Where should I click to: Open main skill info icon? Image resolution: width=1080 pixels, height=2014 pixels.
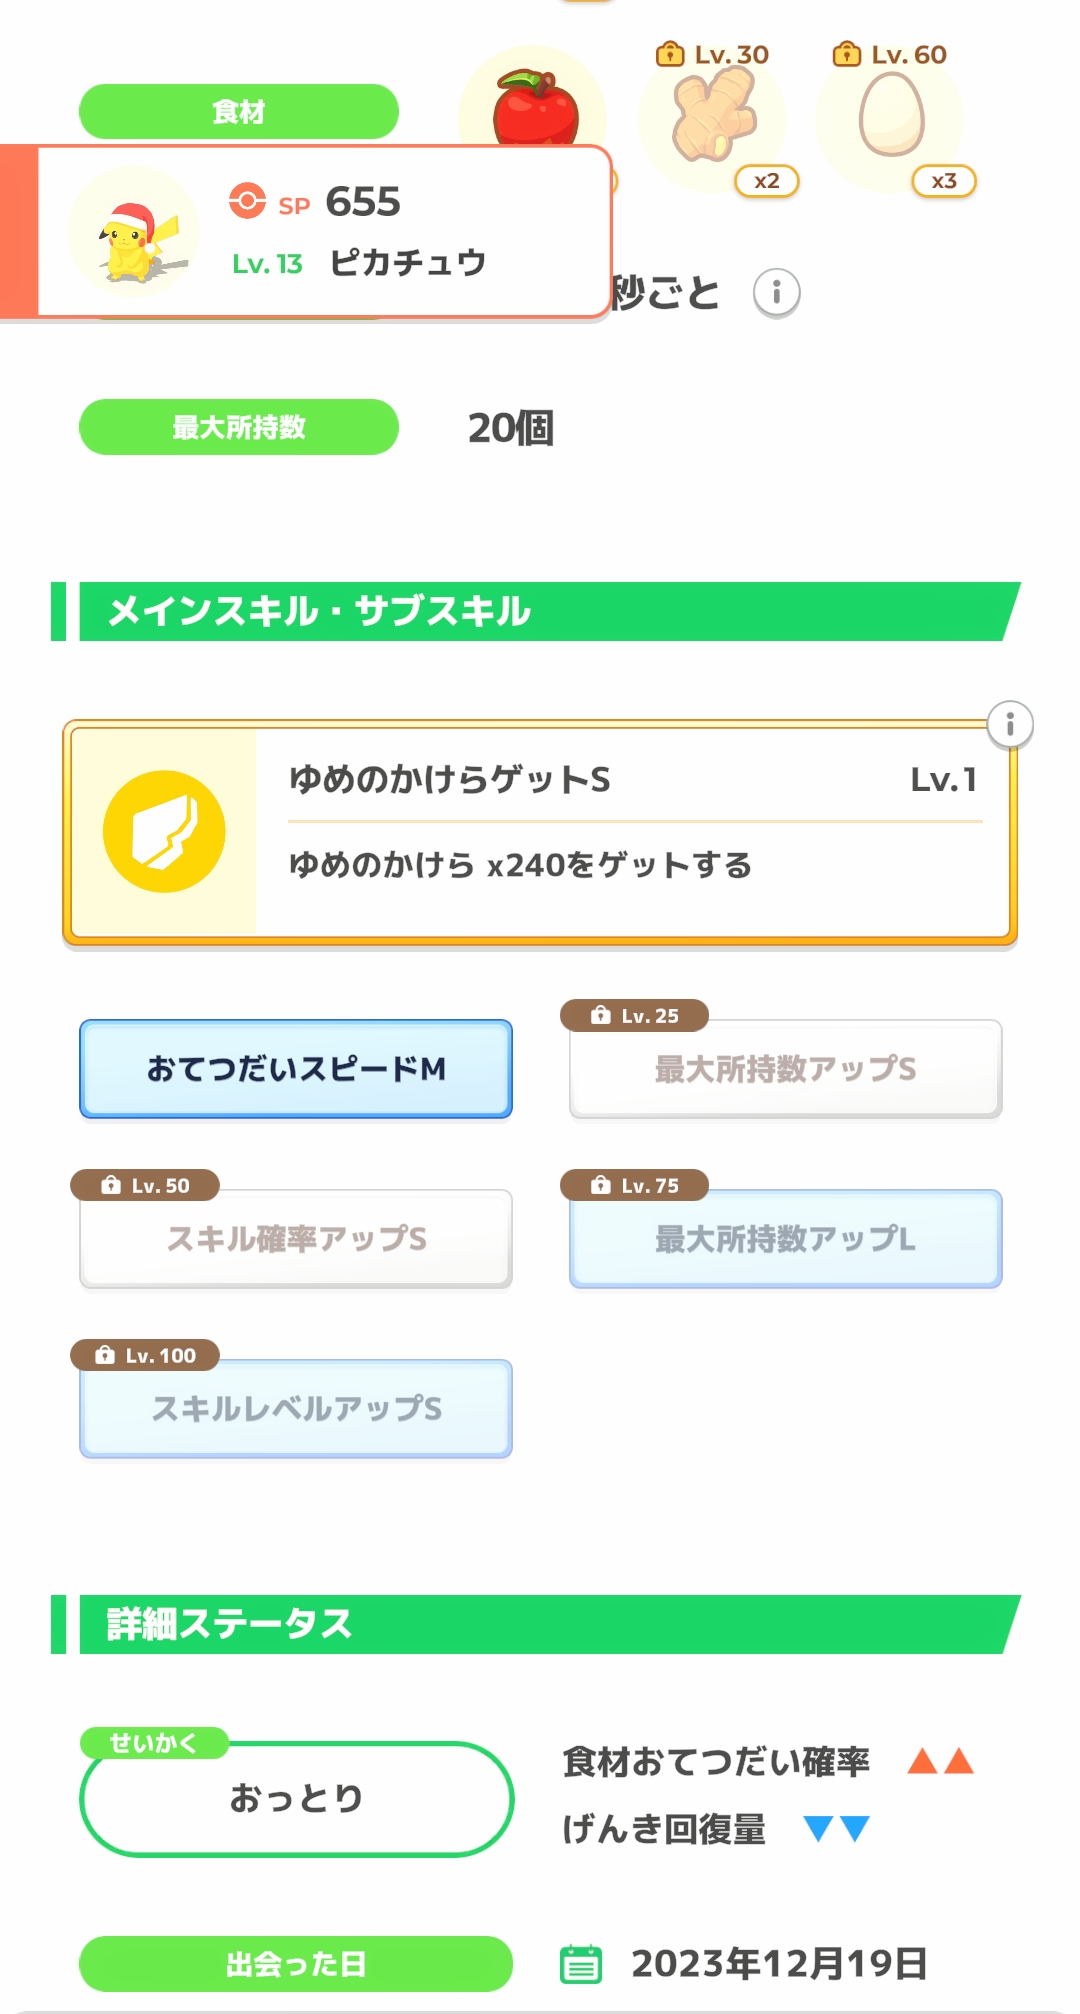click(1009, 724)
